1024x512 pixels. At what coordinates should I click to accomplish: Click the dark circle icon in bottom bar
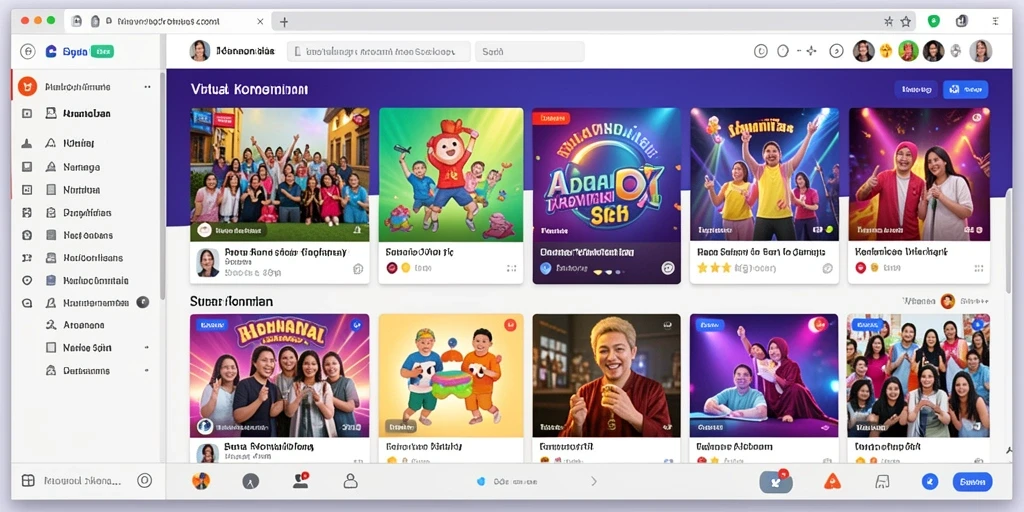251,481
